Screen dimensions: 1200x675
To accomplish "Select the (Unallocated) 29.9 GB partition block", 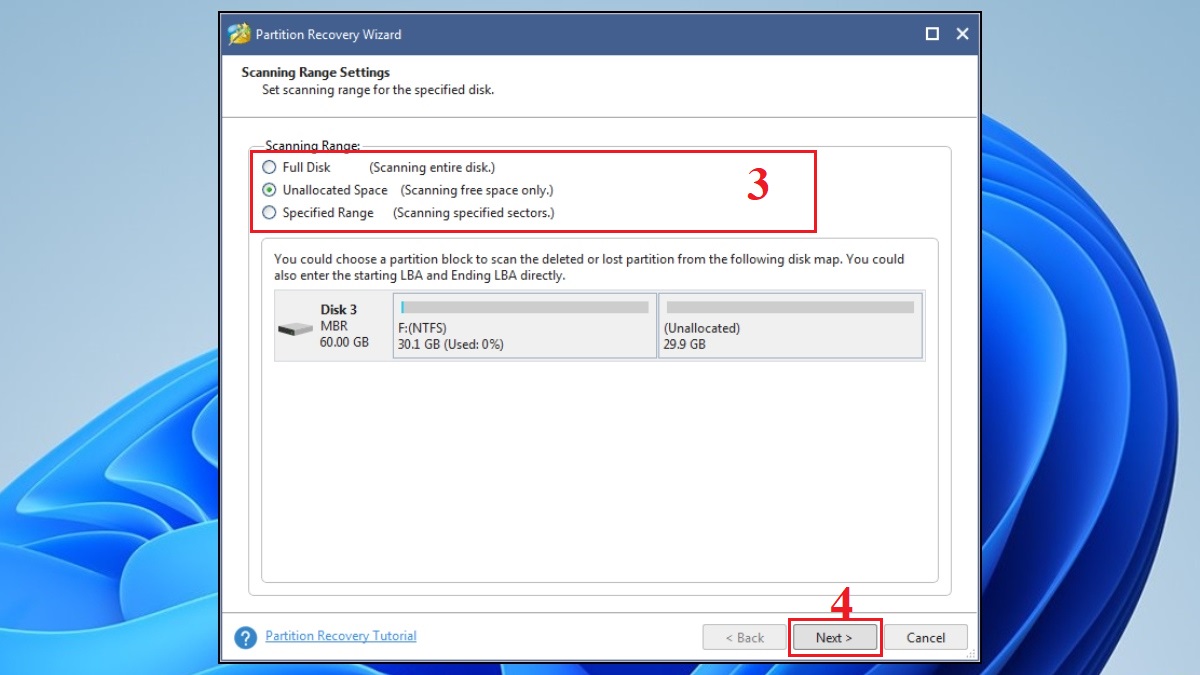I will pyautogui.click(x=790, y=326).
